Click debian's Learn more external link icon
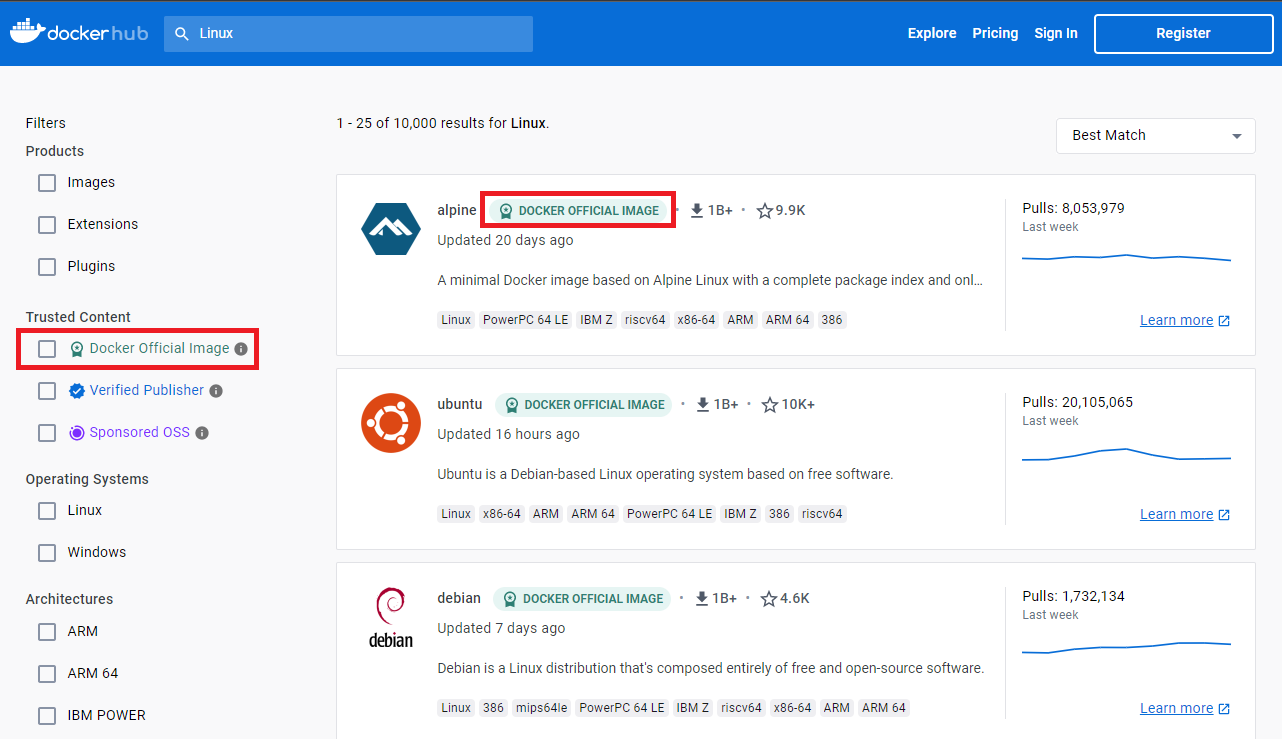 click(1224, 709)
